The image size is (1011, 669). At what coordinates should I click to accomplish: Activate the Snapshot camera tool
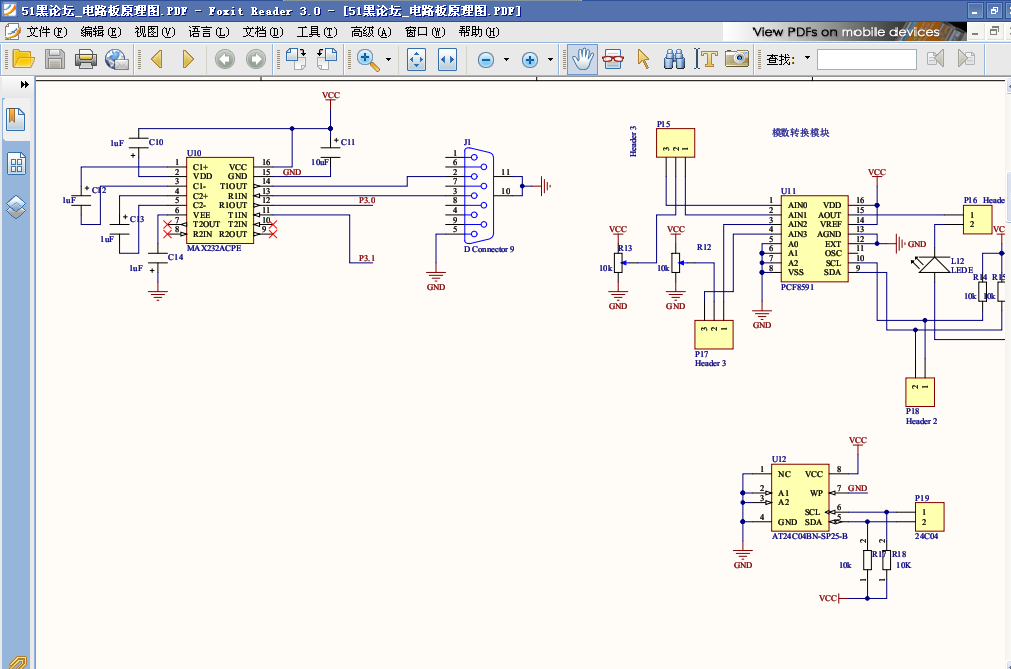coord(737,59)
